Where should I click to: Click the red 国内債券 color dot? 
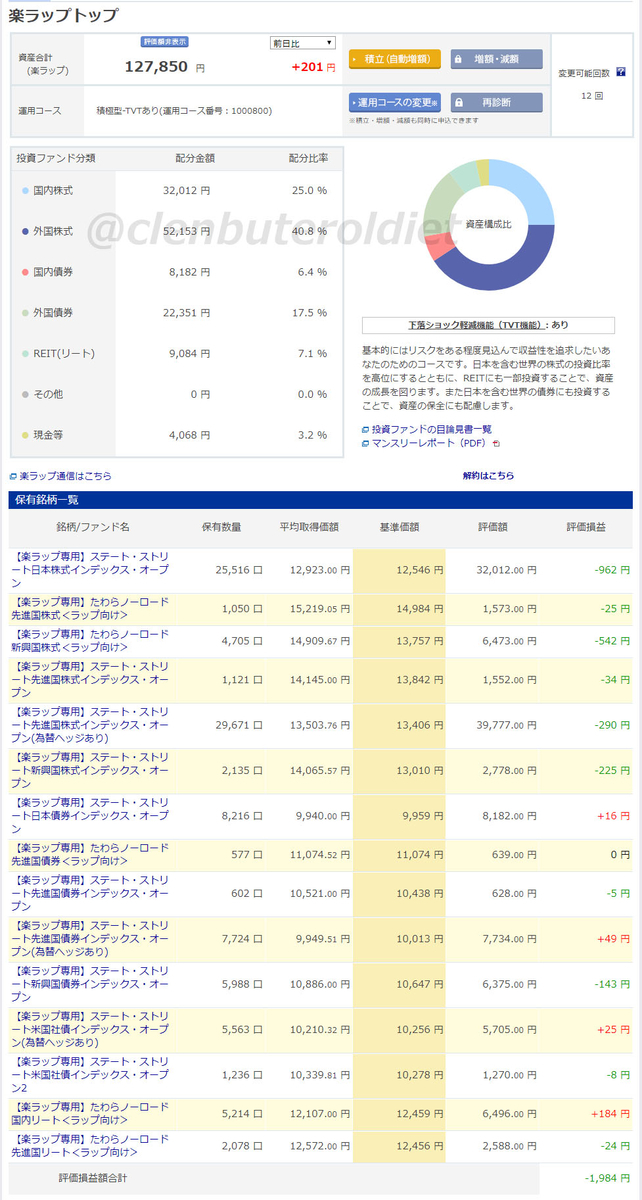(x=25, y=271)
